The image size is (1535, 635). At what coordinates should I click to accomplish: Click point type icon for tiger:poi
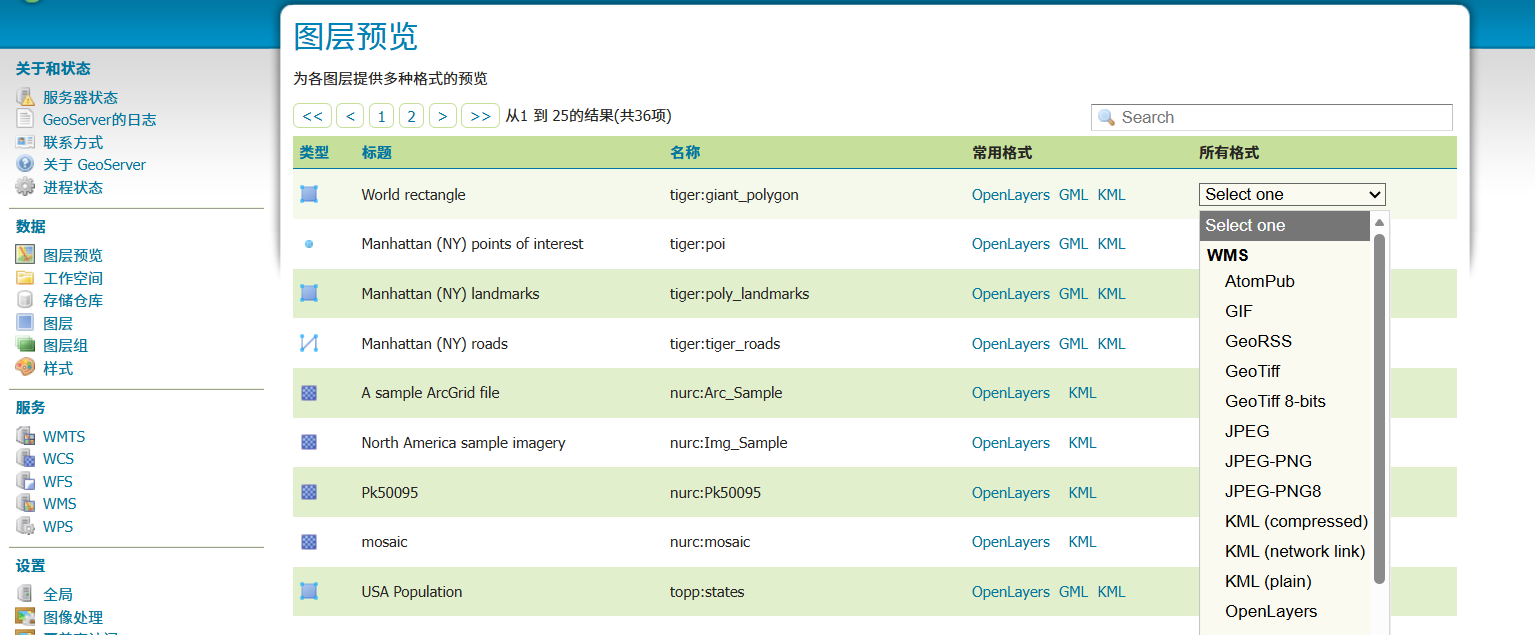[309, 244]
